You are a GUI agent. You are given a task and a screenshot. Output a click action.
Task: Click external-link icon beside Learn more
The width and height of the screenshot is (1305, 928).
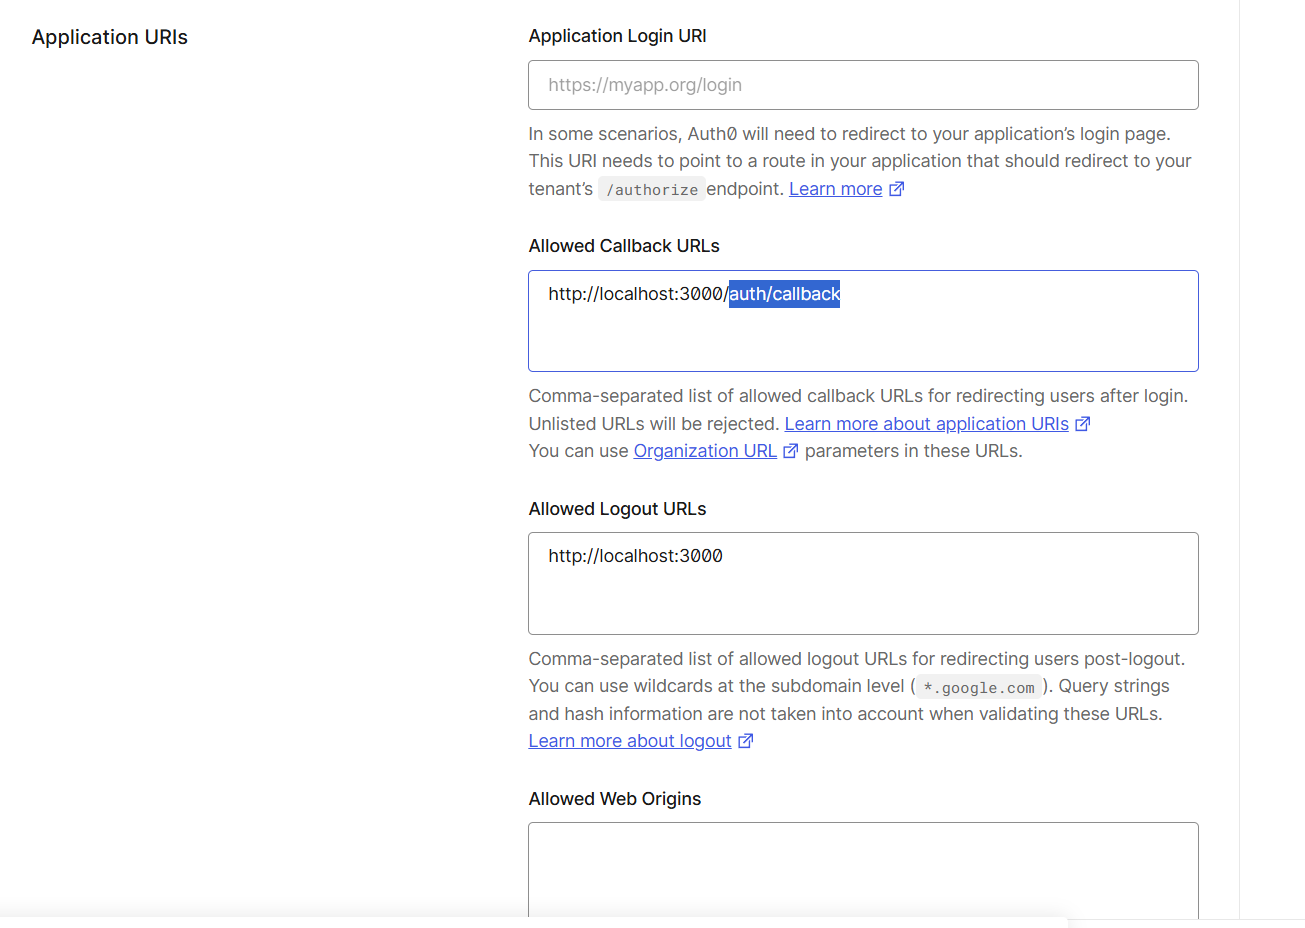(x=897, y=189)
